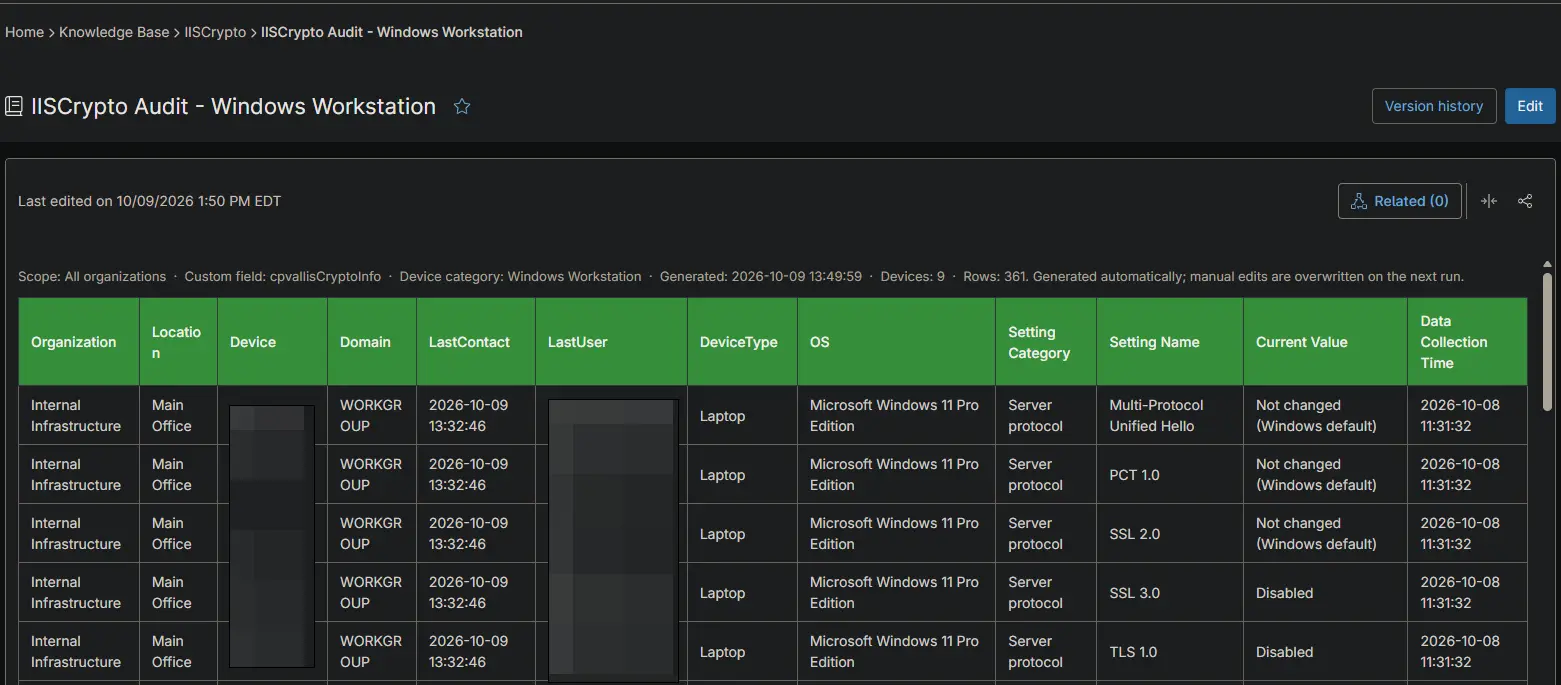The height and width of the screenshot is (685, 1561).
Task: Click the Not changed value in the PCT 1.0 row
Action: point(1316,475)
